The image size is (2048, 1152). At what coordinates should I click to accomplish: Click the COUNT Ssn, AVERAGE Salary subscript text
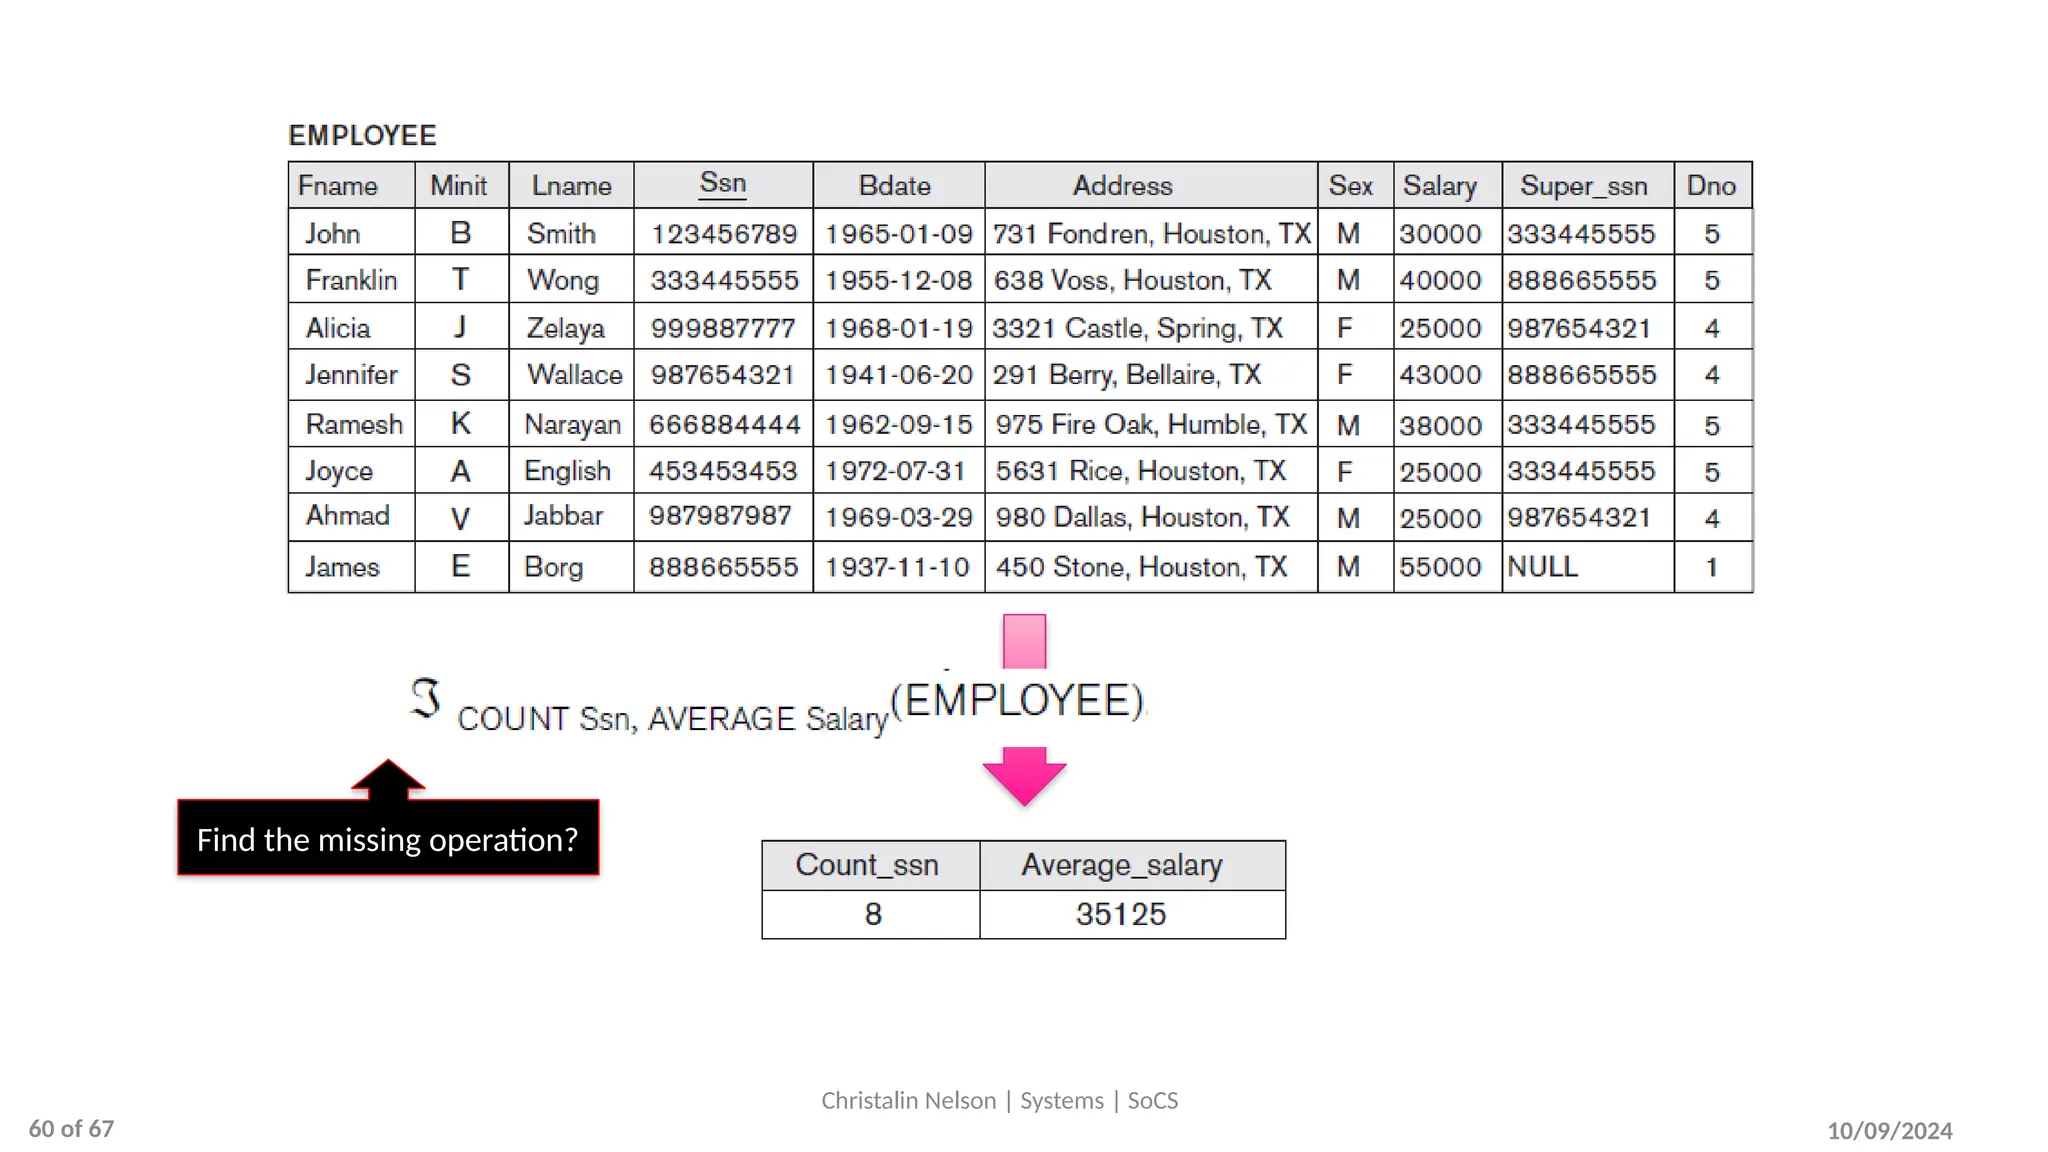pos(673,719)
